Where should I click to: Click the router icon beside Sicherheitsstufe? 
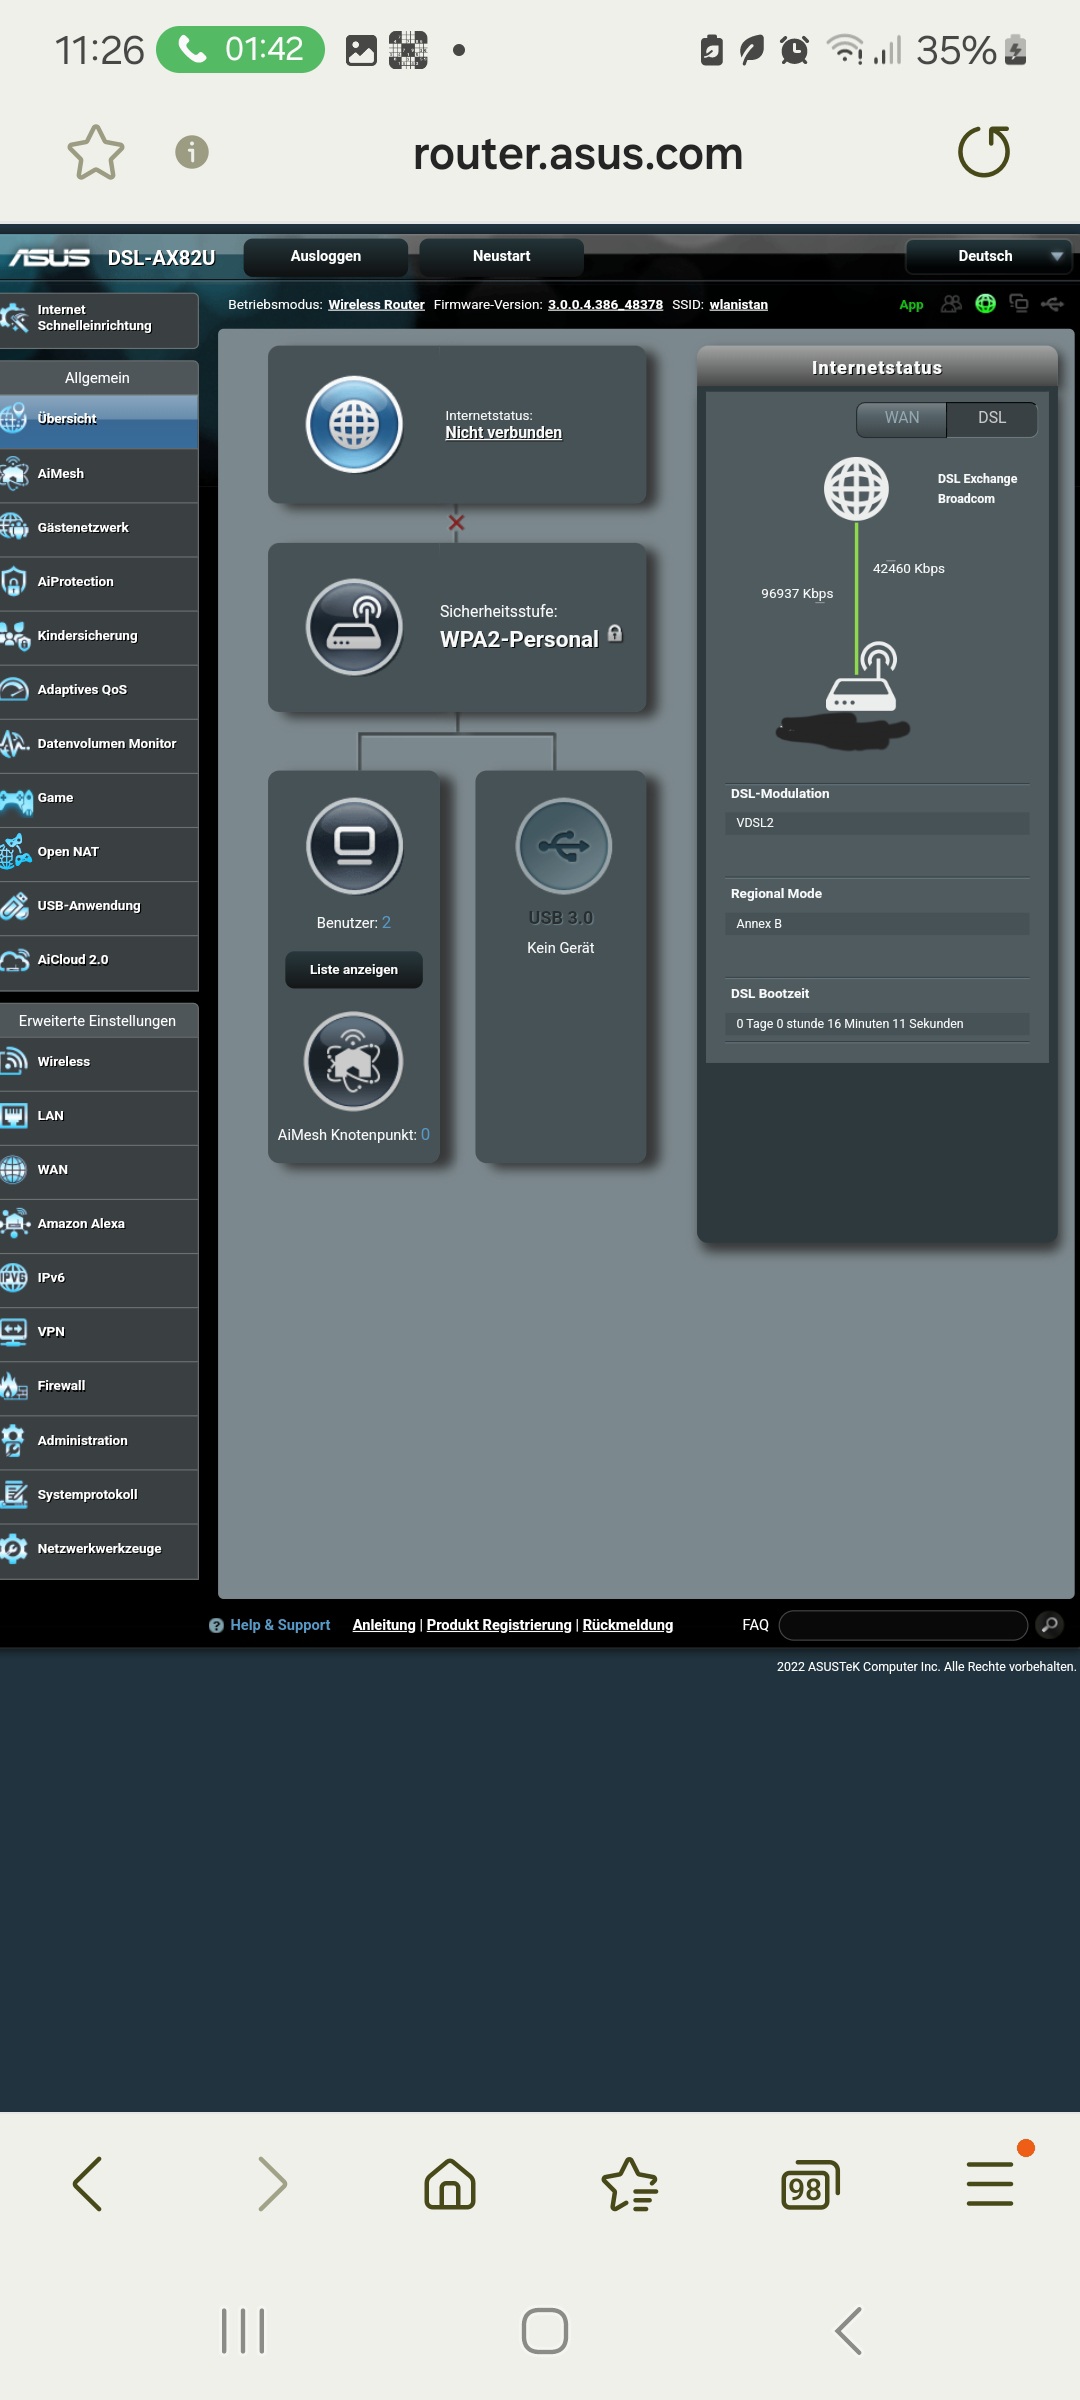click(x=354, y=628)
